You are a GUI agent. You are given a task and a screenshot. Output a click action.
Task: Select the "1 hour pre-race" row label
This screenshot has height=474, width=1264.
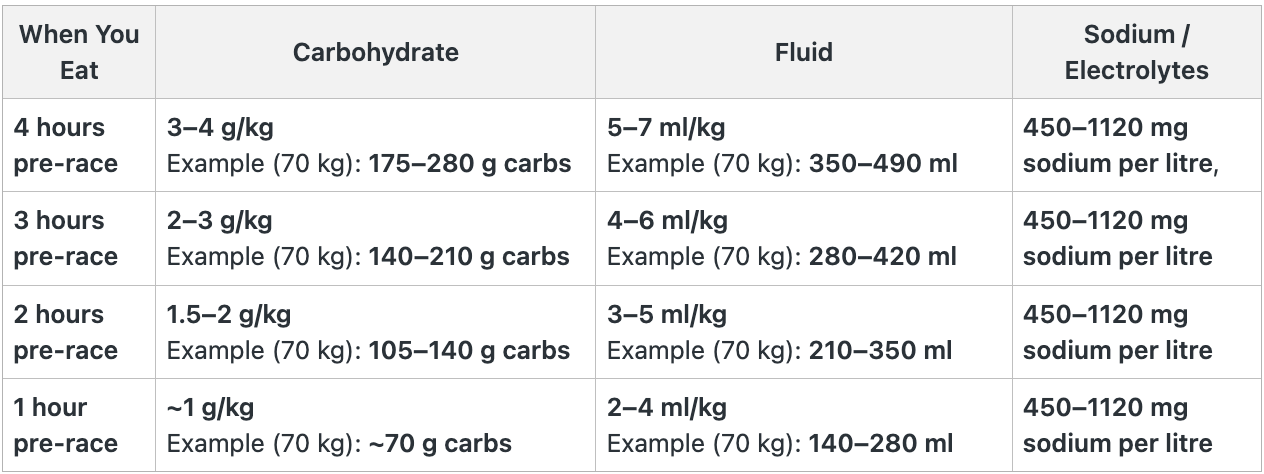click(66, 425)
